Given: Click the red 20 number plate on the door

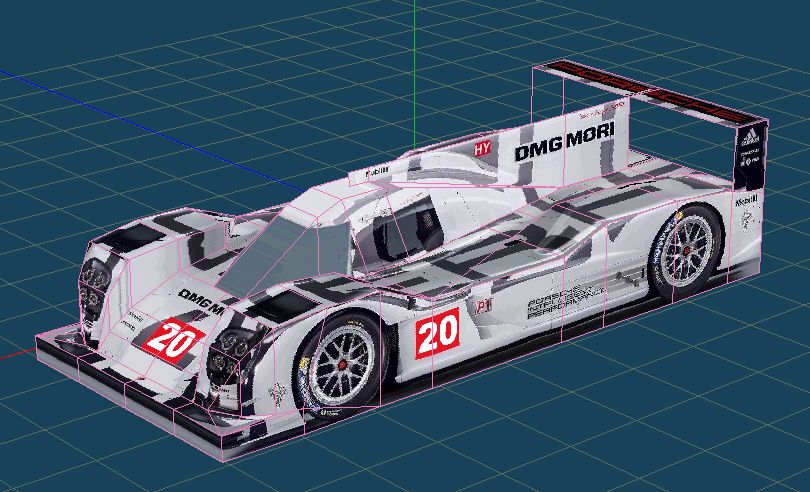Looking at the screenshot, I should tap(437, 333).
